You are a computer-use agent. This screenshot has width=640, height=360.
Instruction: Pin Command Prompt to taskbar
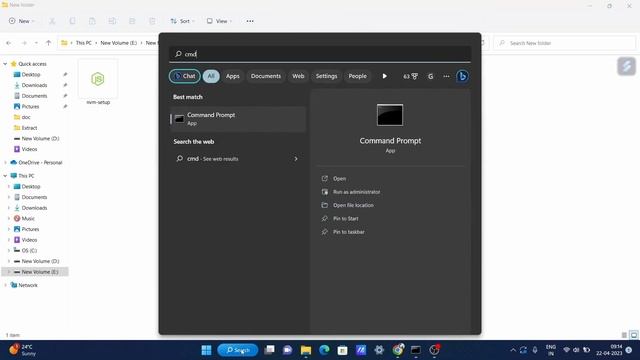pyautogui.click(x=349, y=232)
